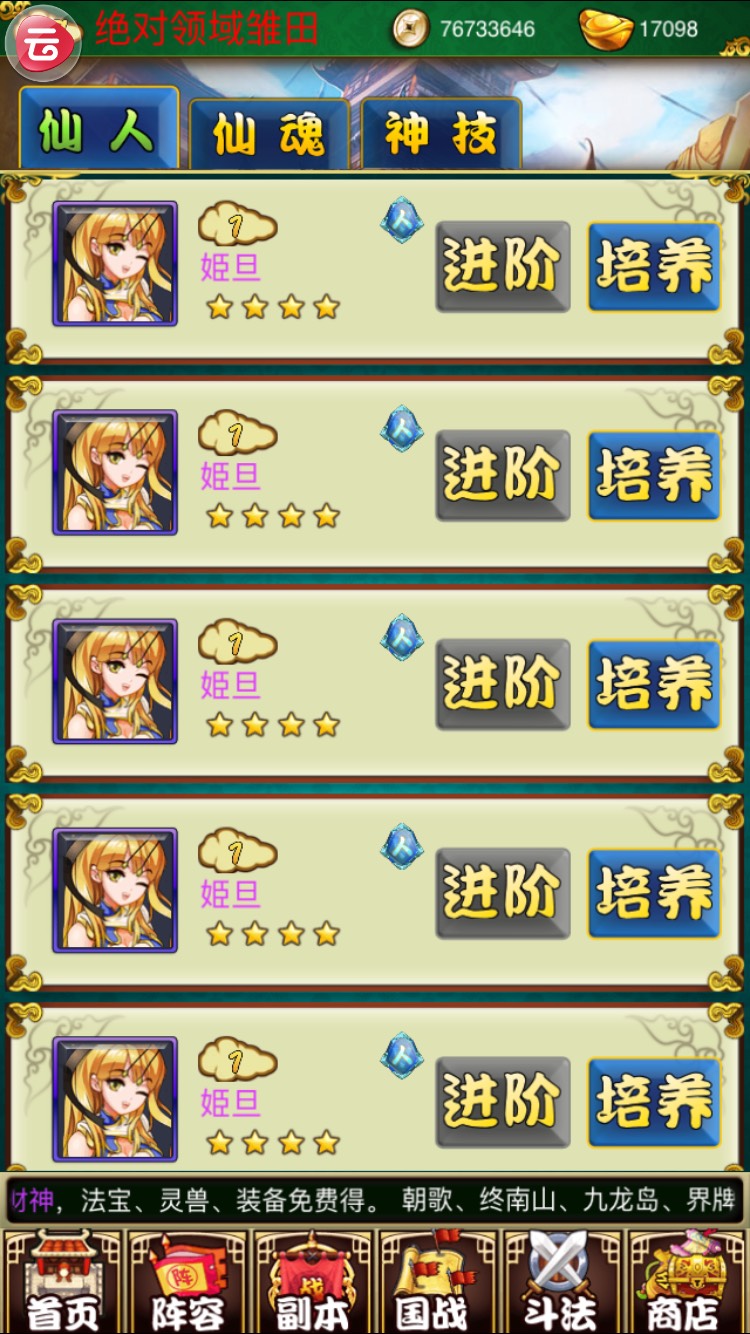Open the 商店 shop icon

click(x=688, y=1282)
